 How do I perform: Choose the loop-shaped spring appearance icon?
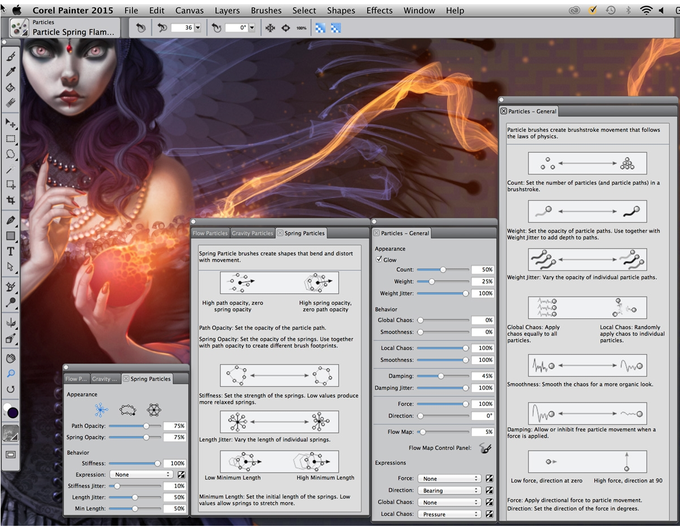coord(128,409)
